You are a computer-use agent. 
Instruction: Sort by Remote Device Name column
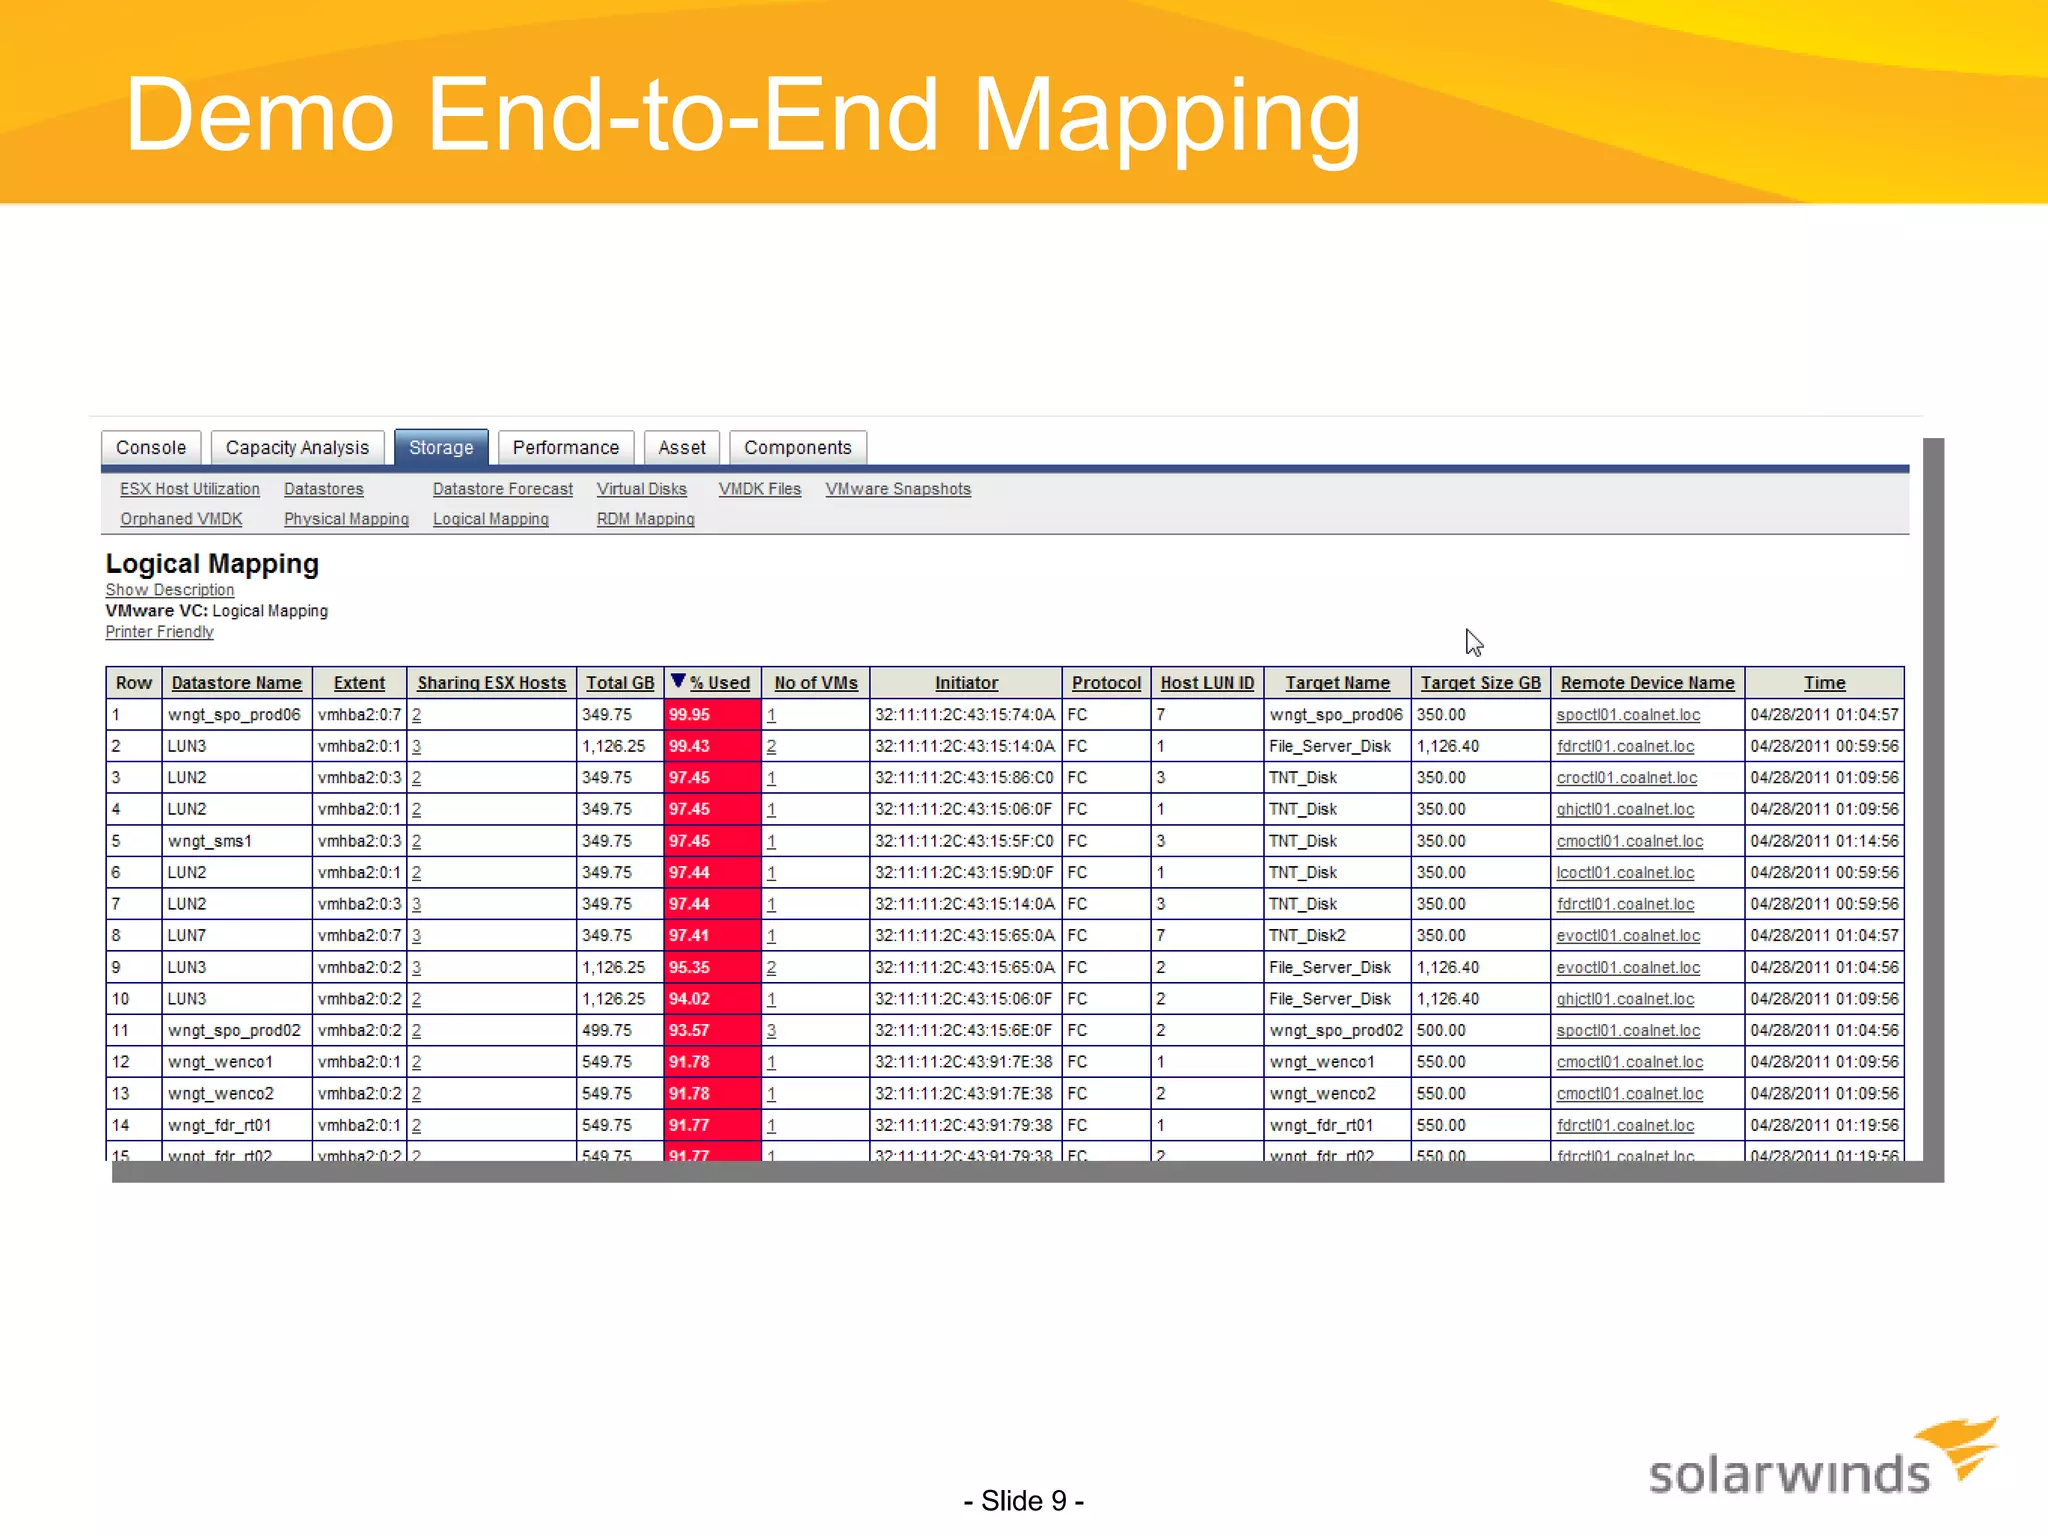coord(1647,683)
